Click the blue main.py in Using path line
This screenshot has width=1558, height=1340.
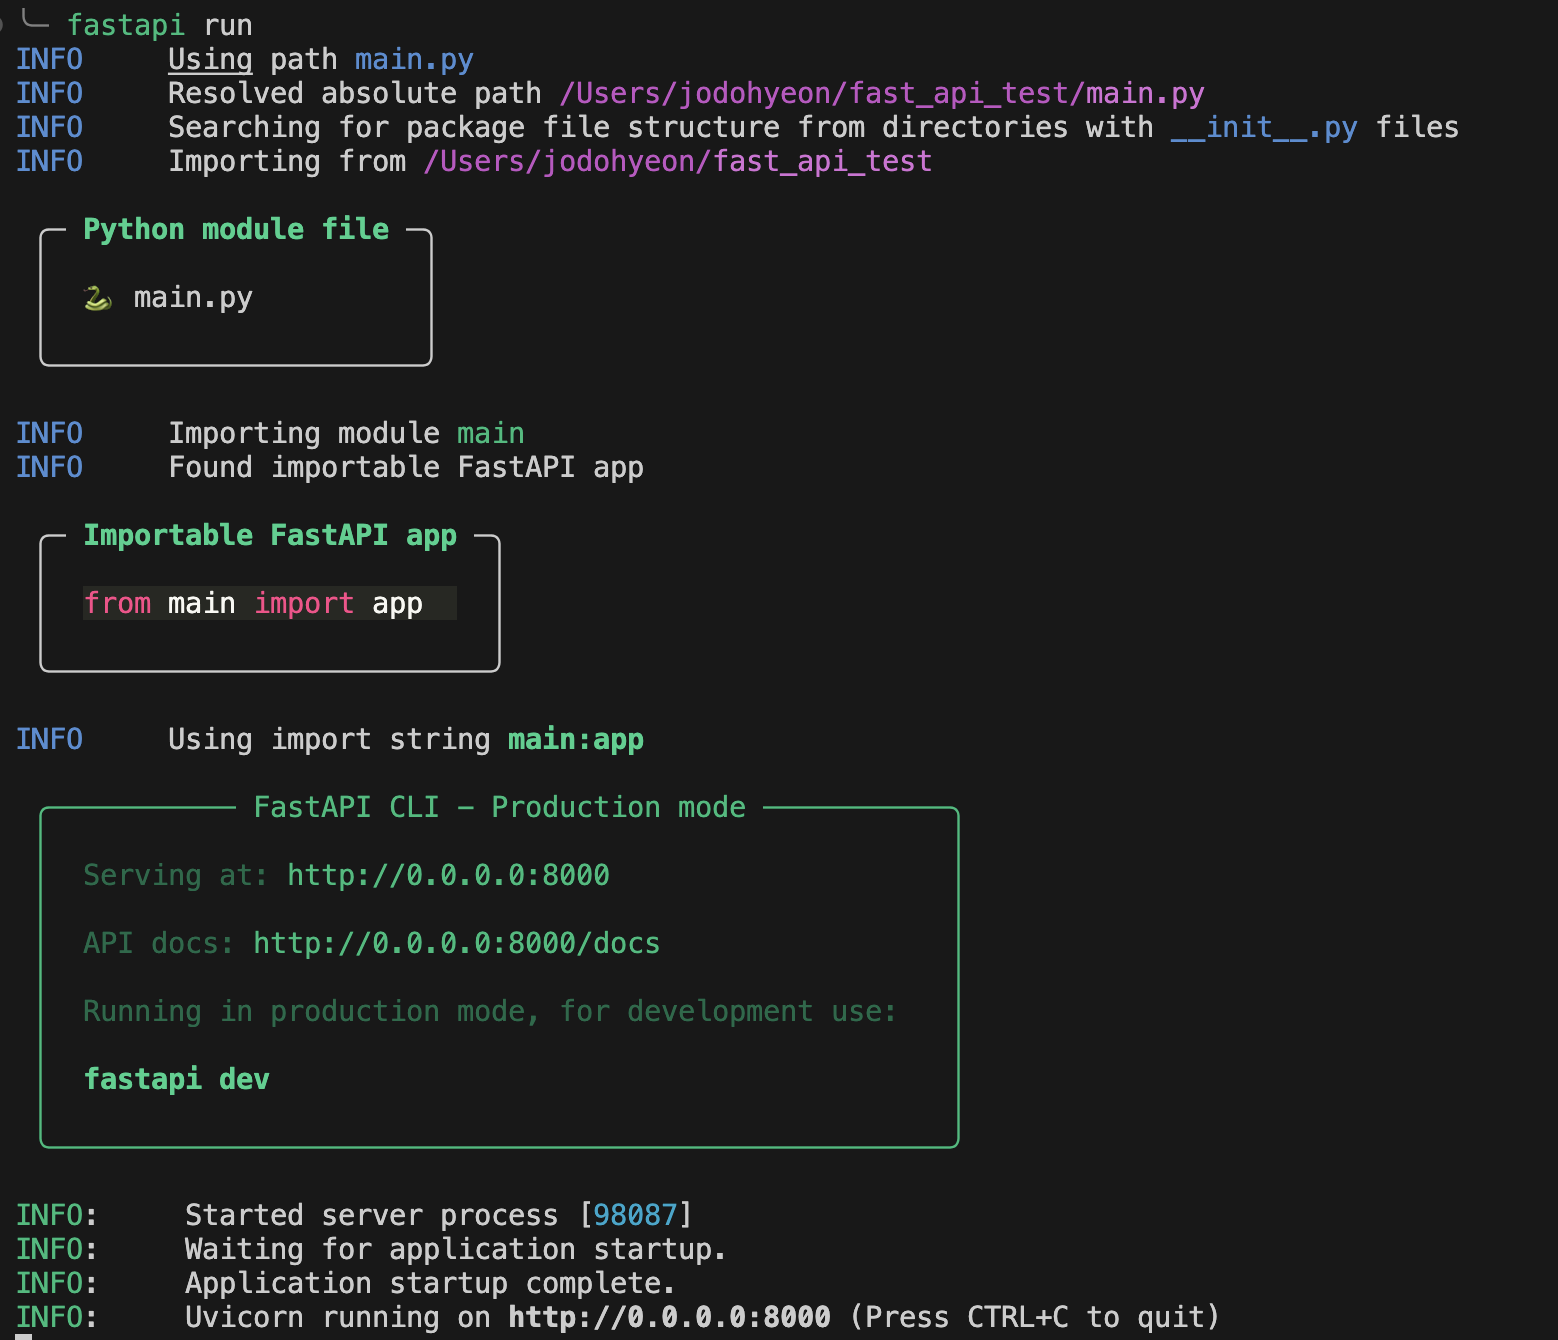[x=414, y=60]
